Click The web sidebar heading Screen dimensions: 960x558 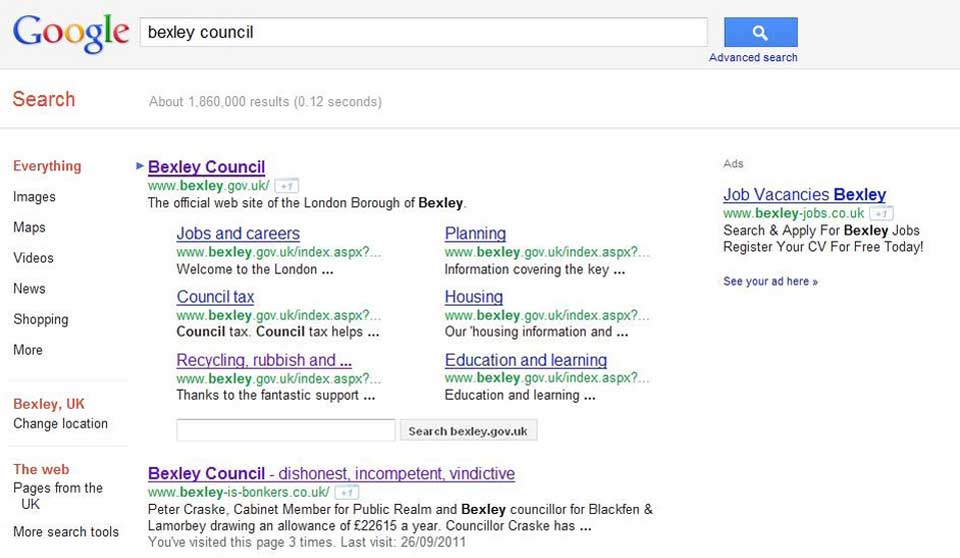(41, 469)
